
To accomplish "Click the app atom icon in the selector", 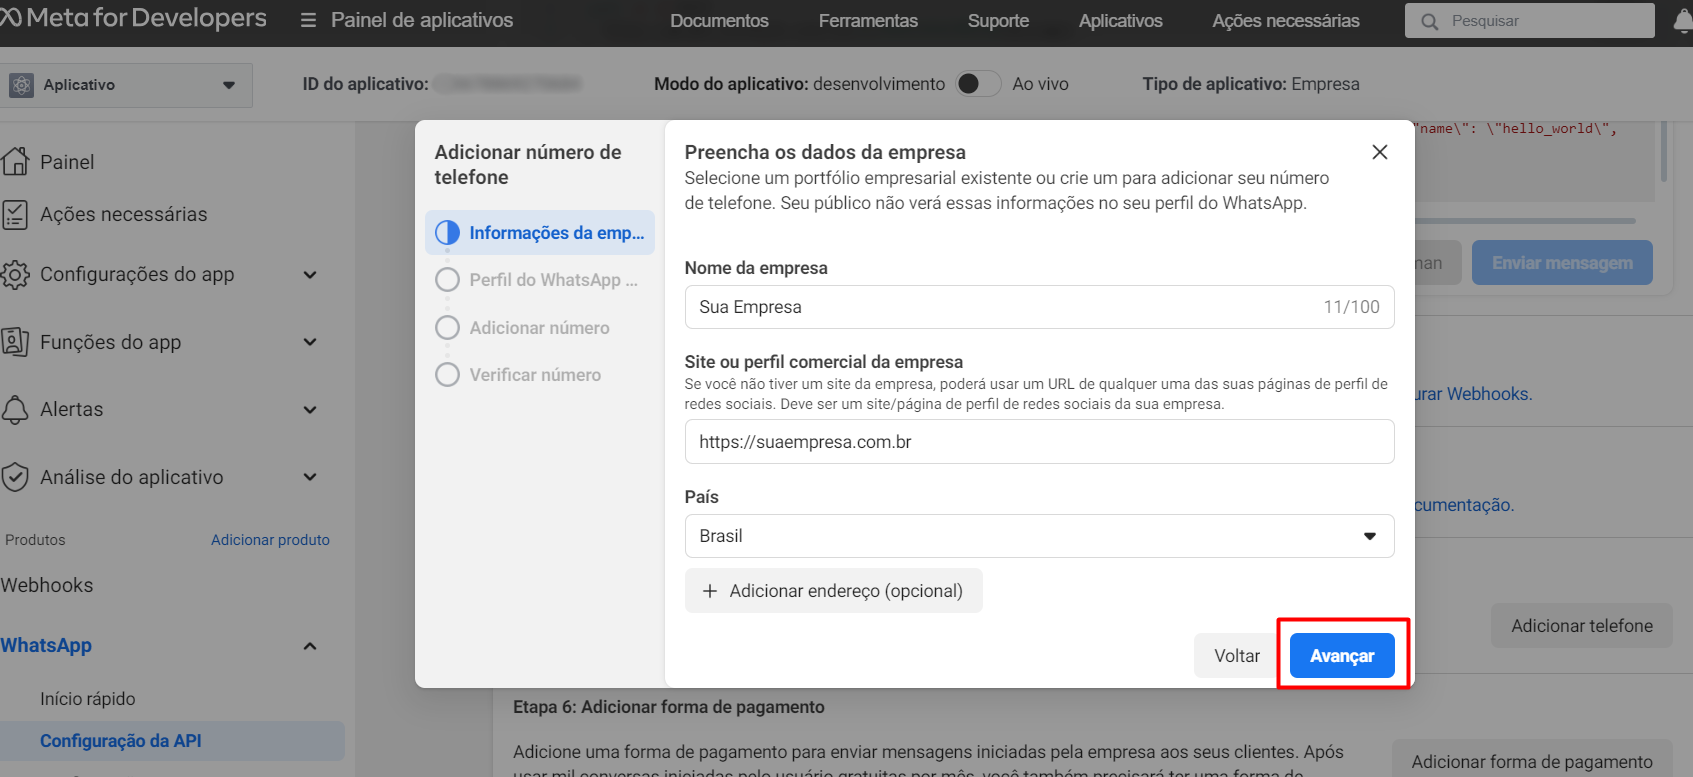I will pos(21,85).
